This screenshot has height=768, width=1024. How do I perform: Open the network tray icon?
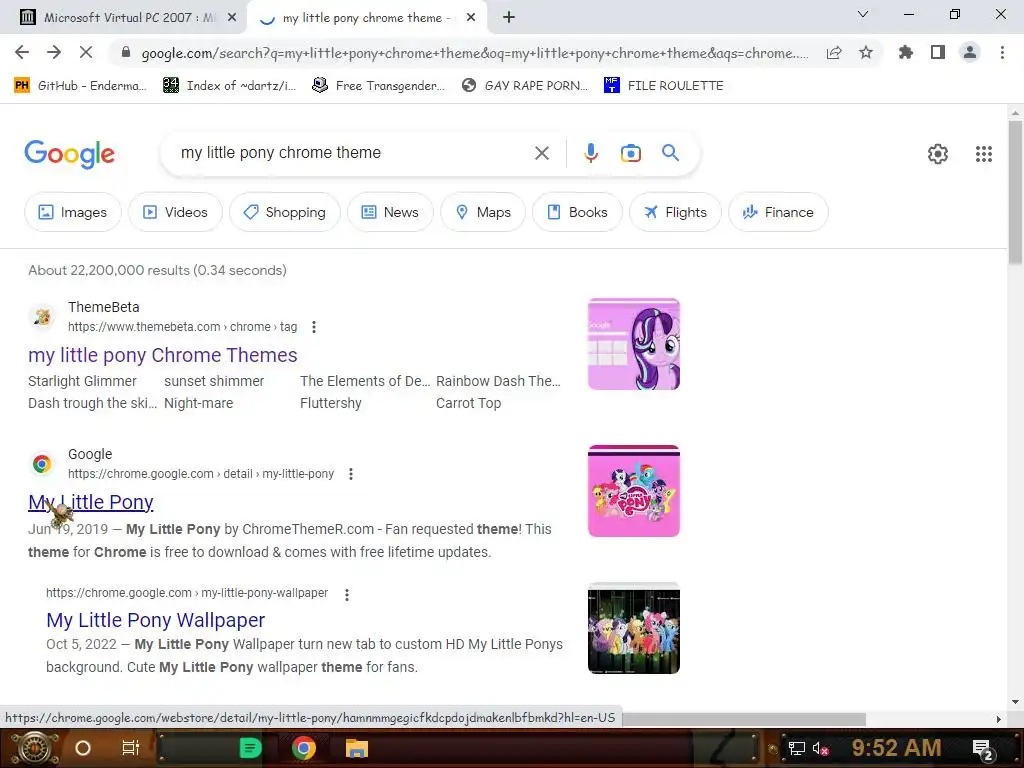[796, 748]
